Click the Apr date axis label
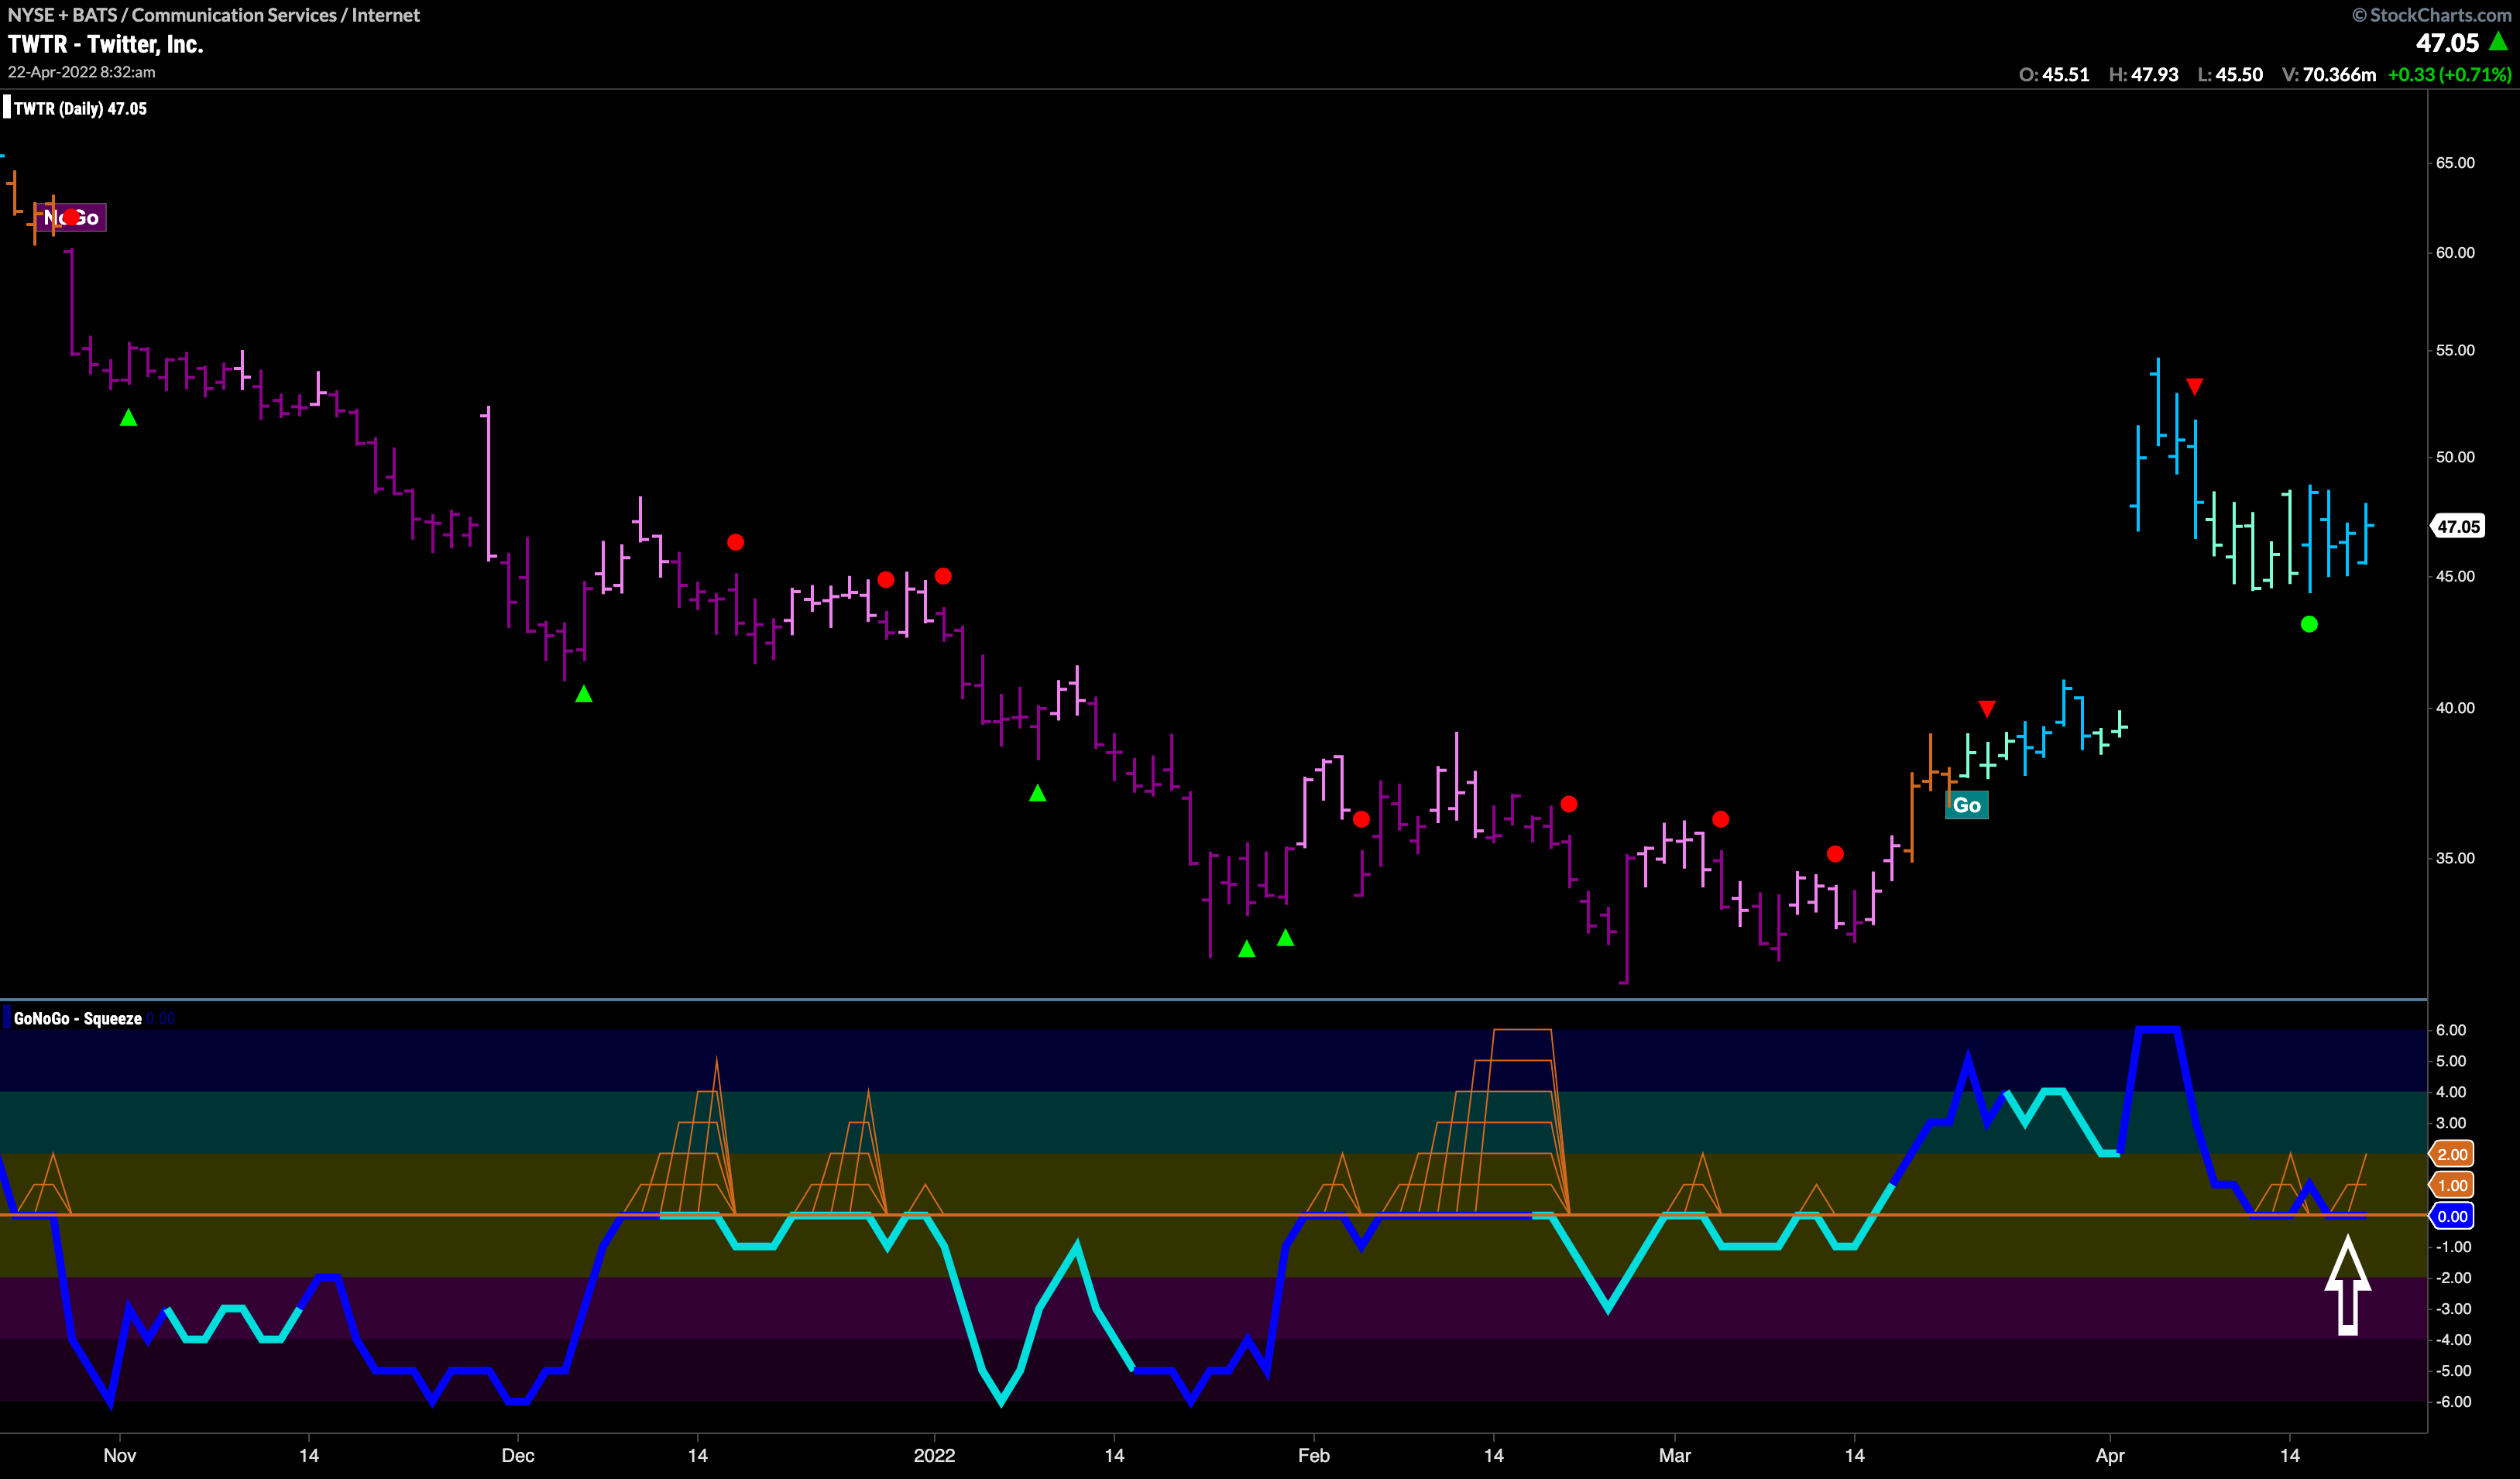 pos(2110,1455)
